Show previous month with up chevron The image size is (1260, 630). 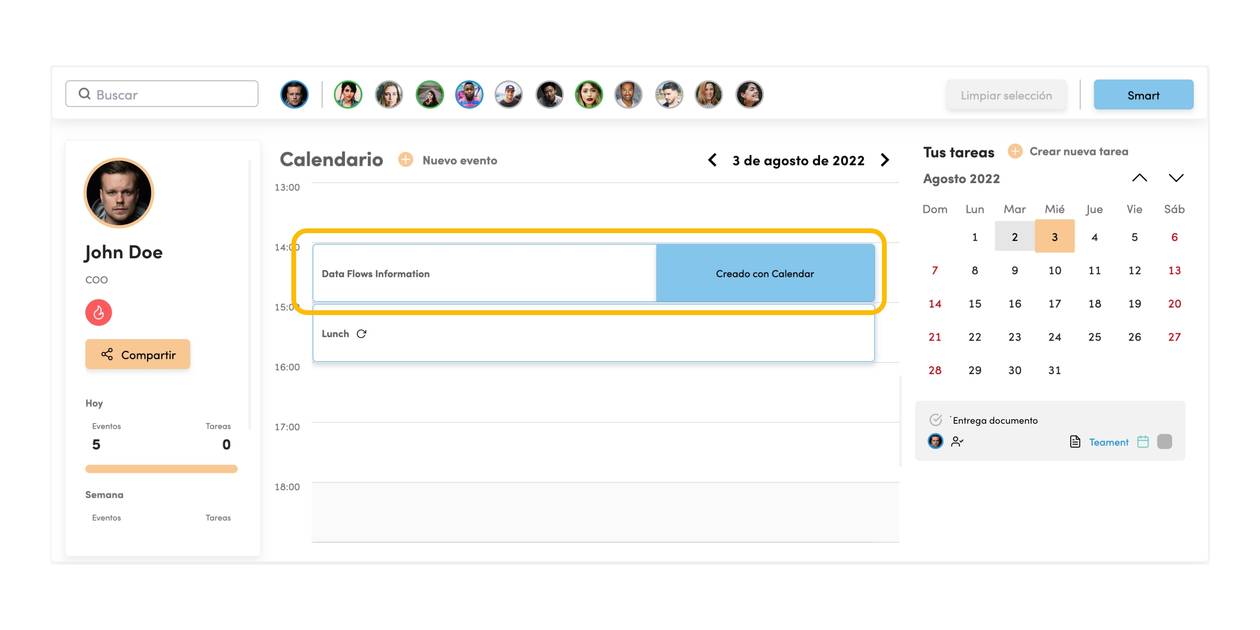(1139, 178)
